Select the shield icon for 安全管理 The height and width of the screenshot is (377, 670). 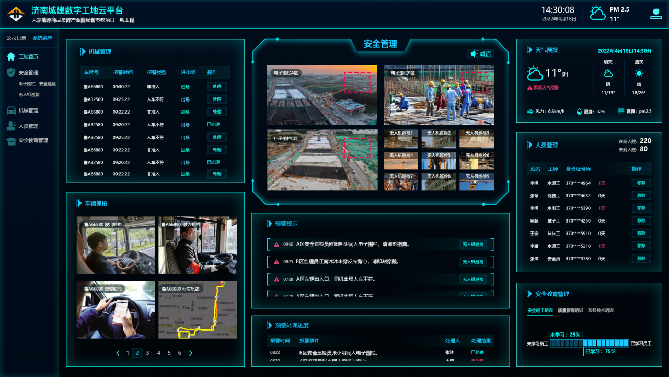click(x=11, y=72)
